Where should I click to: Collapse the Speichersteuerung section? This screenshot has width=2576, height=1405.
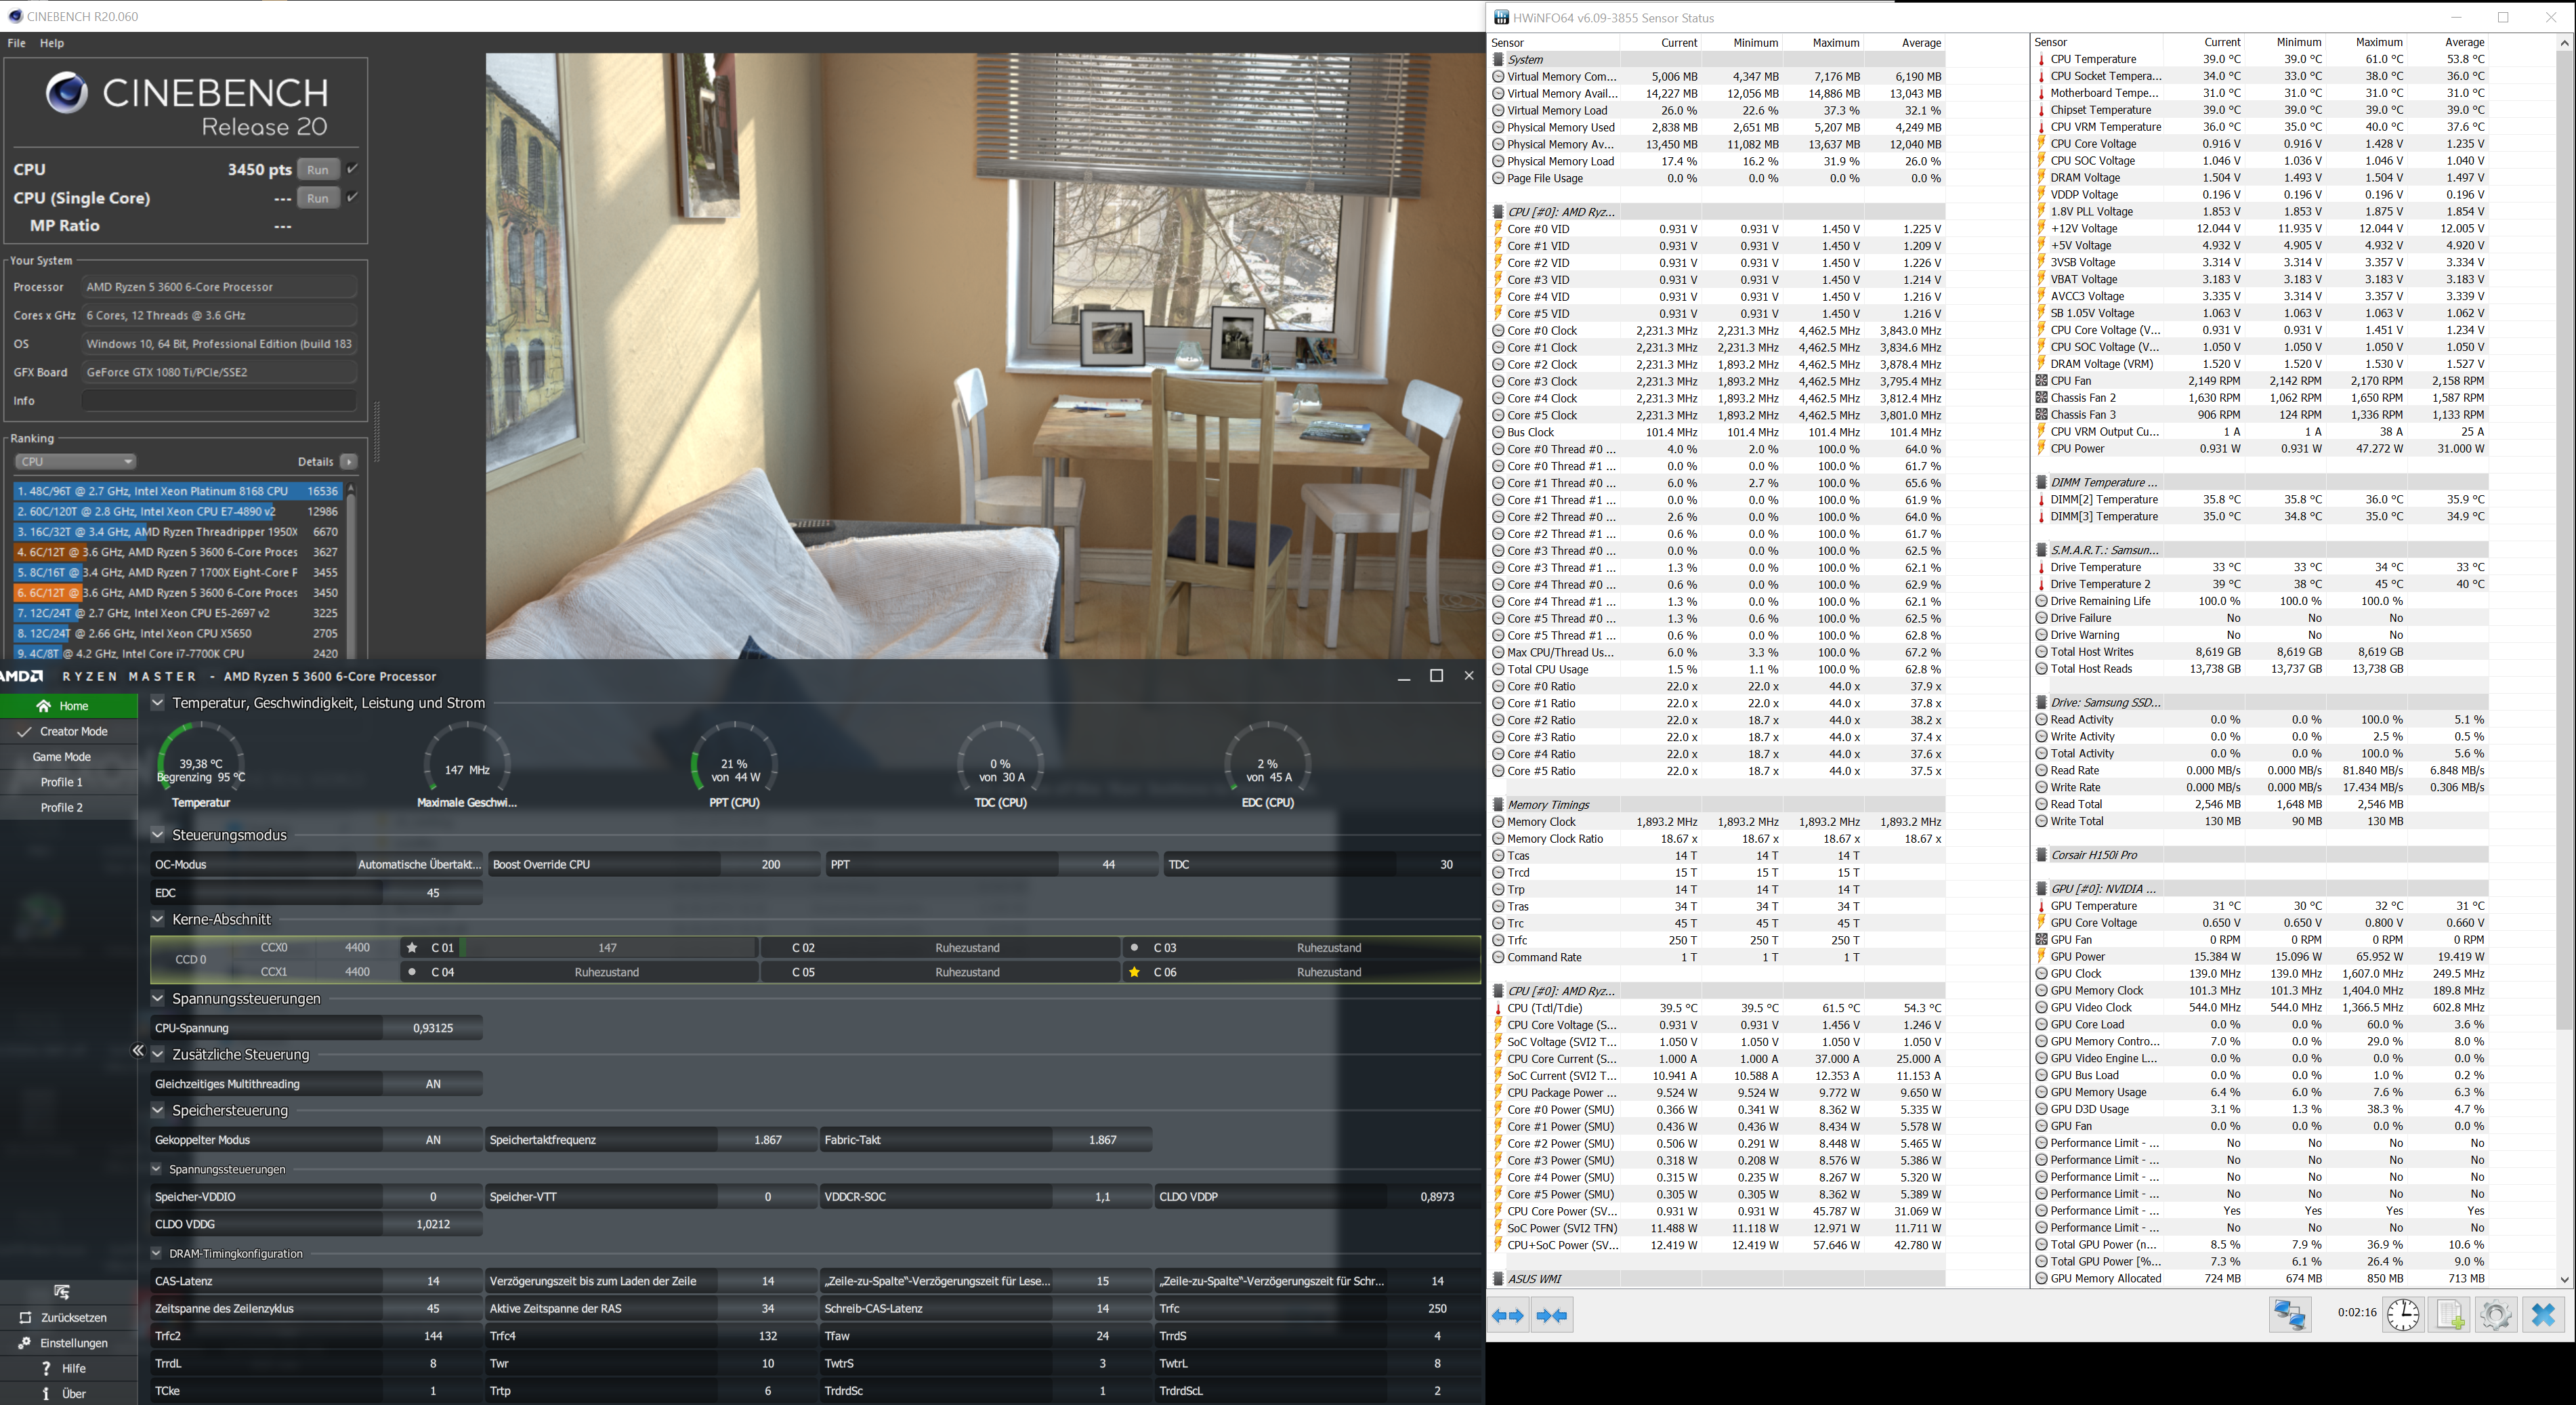(158, 1110)
